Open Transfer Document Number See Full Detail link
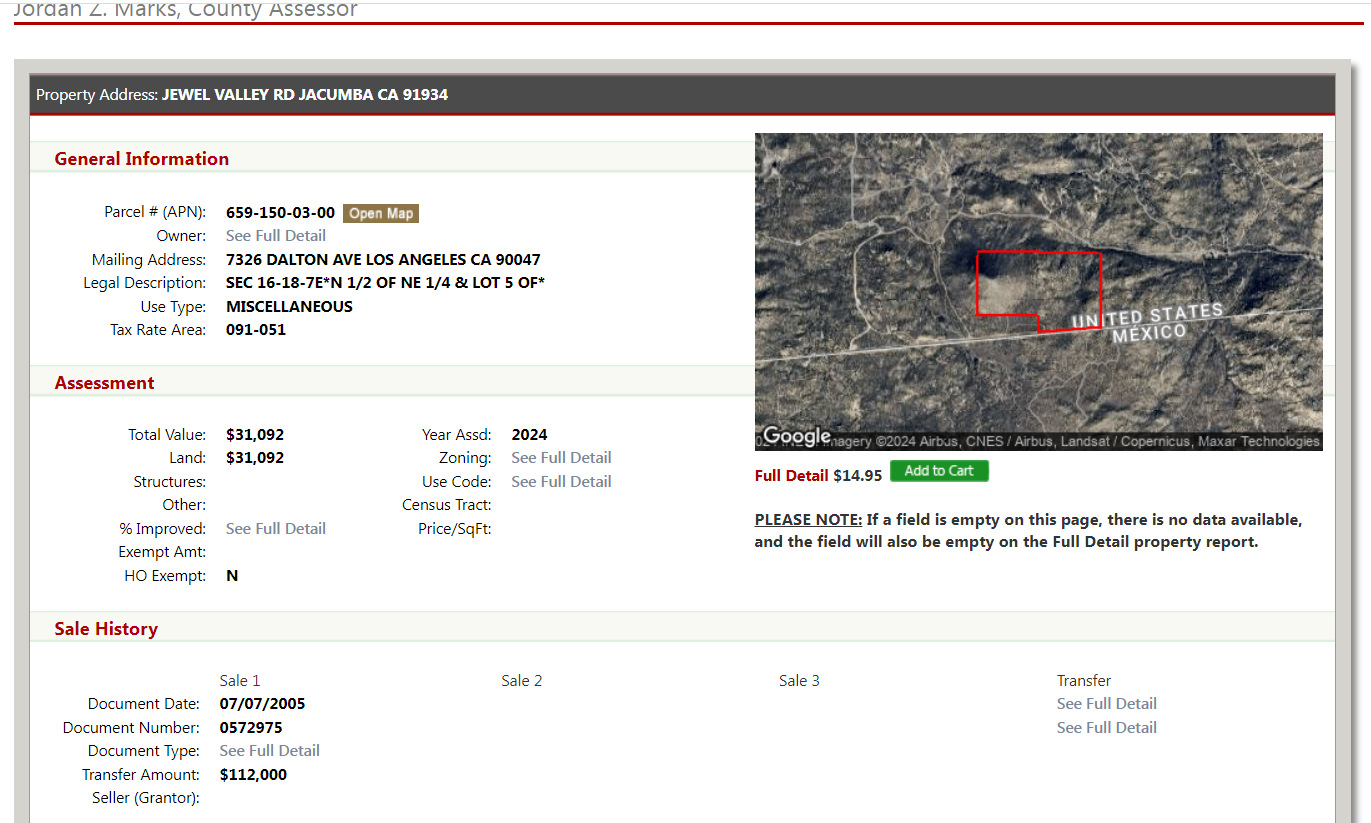1371x823 pixels. point(1107,728)
